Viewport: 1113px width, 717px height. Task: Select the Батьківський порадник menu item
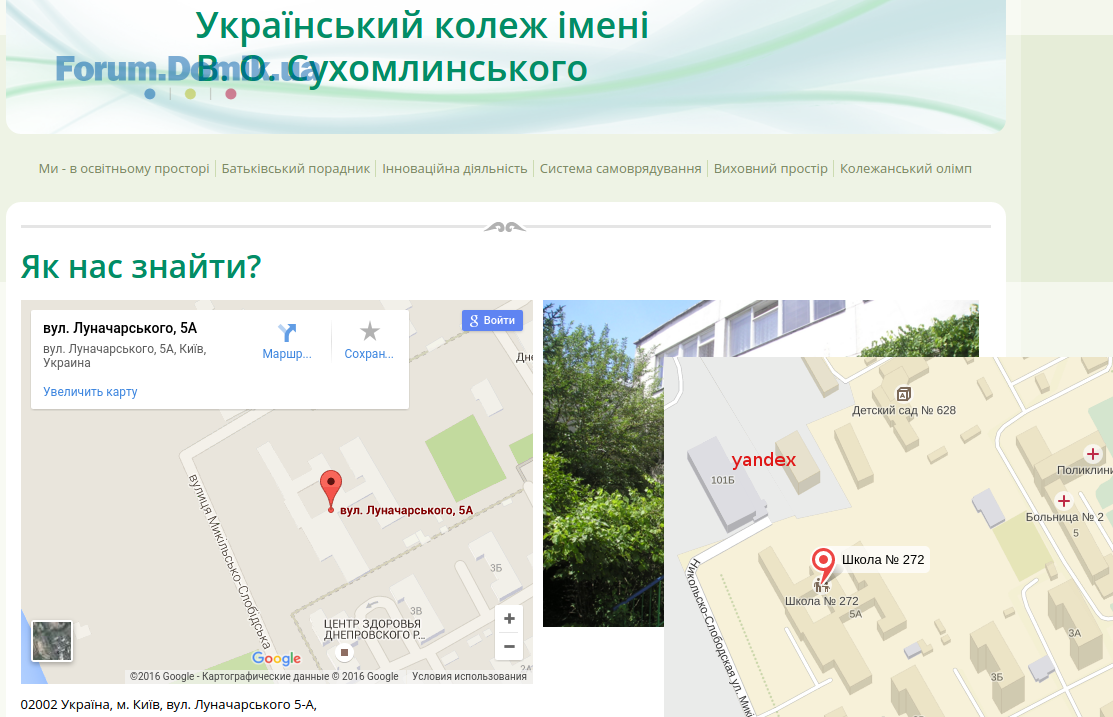tap(296, 169)
